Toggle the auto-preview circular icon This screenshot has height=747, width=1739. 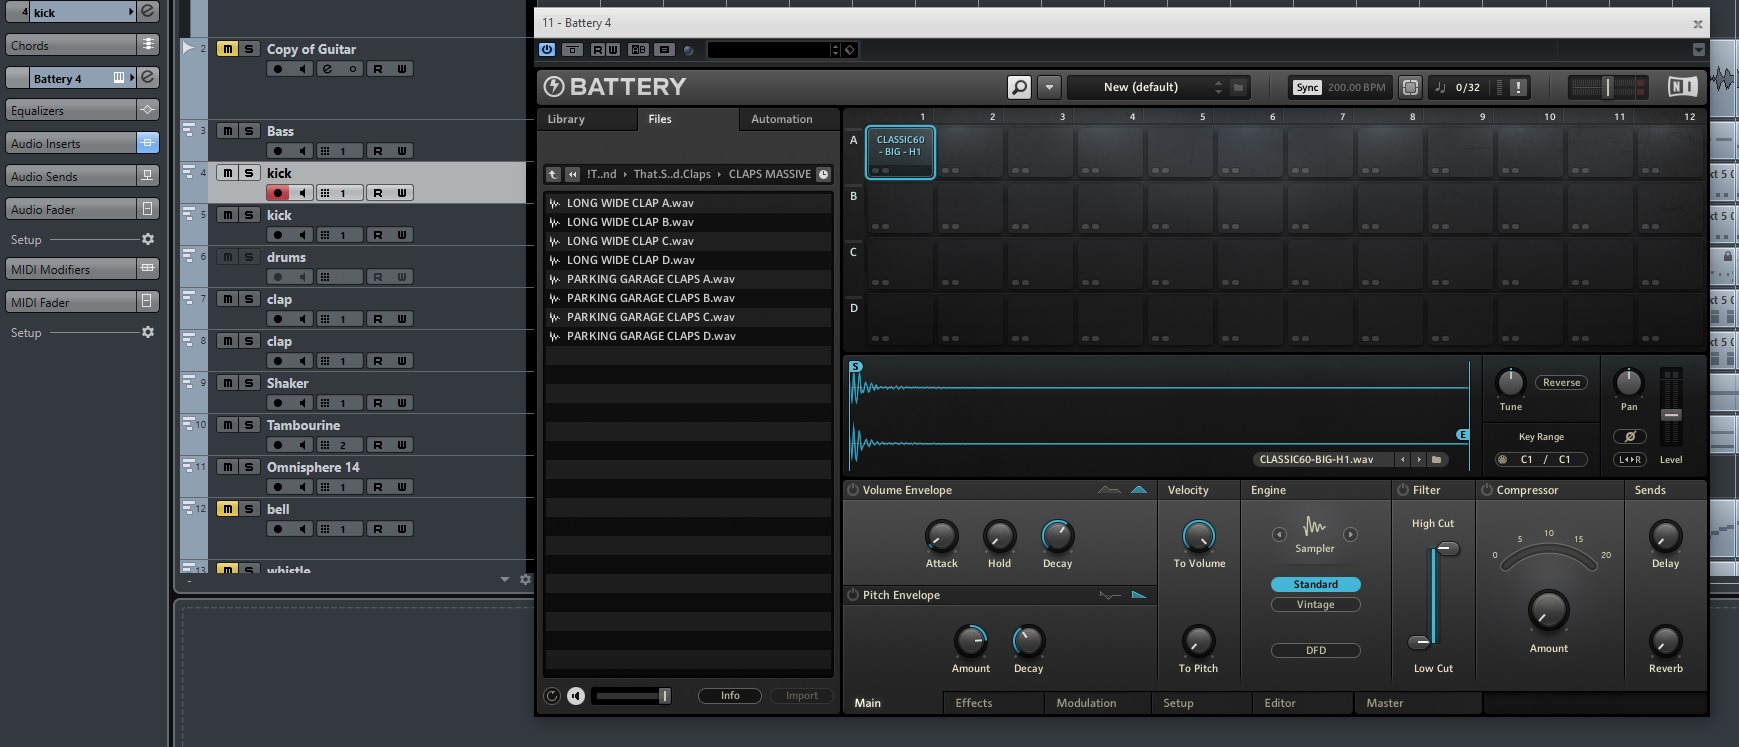(551, 696)
